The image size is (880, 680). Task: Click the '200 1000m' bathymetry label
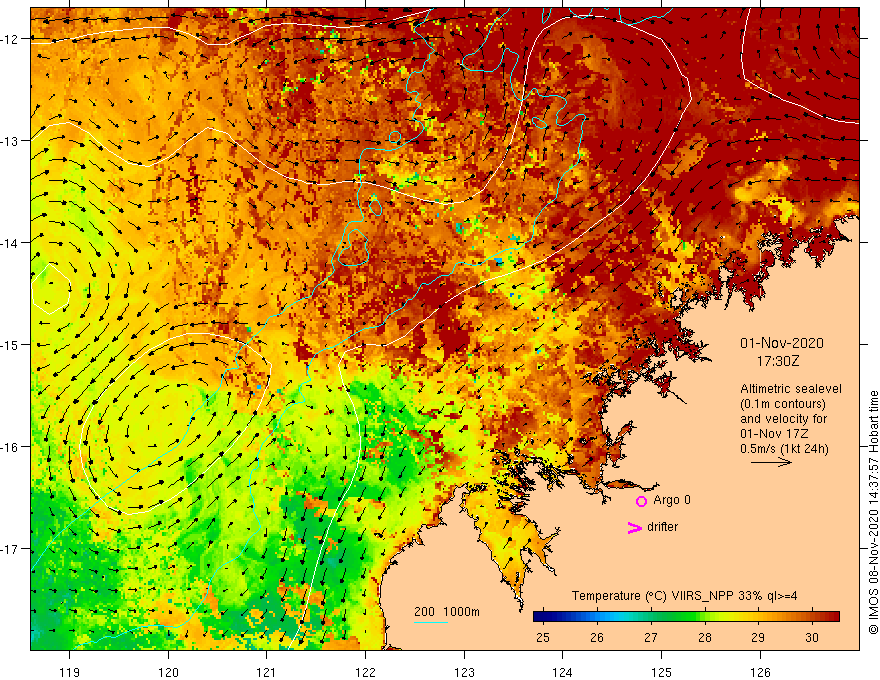(x=447, y=612)
